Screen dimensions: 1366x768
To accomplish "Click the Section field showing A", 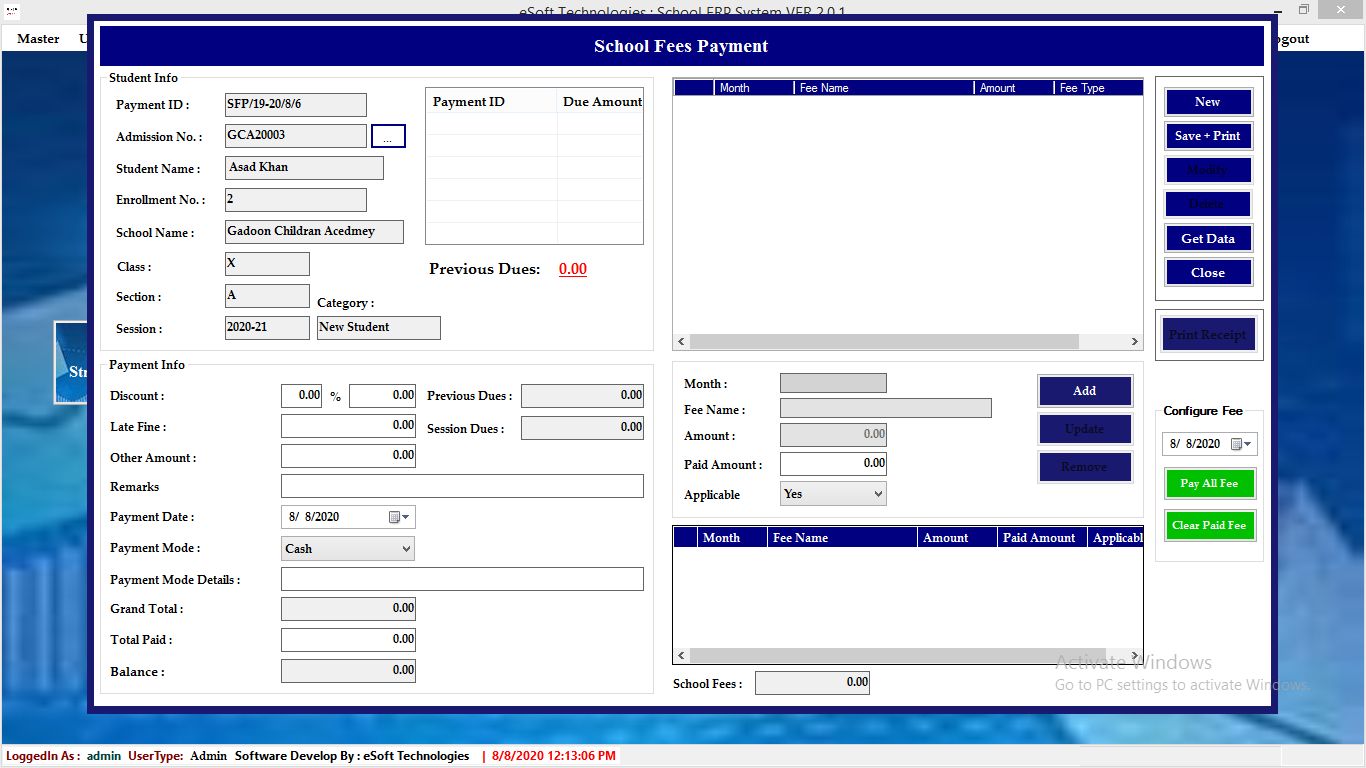I will pos(267,296).
